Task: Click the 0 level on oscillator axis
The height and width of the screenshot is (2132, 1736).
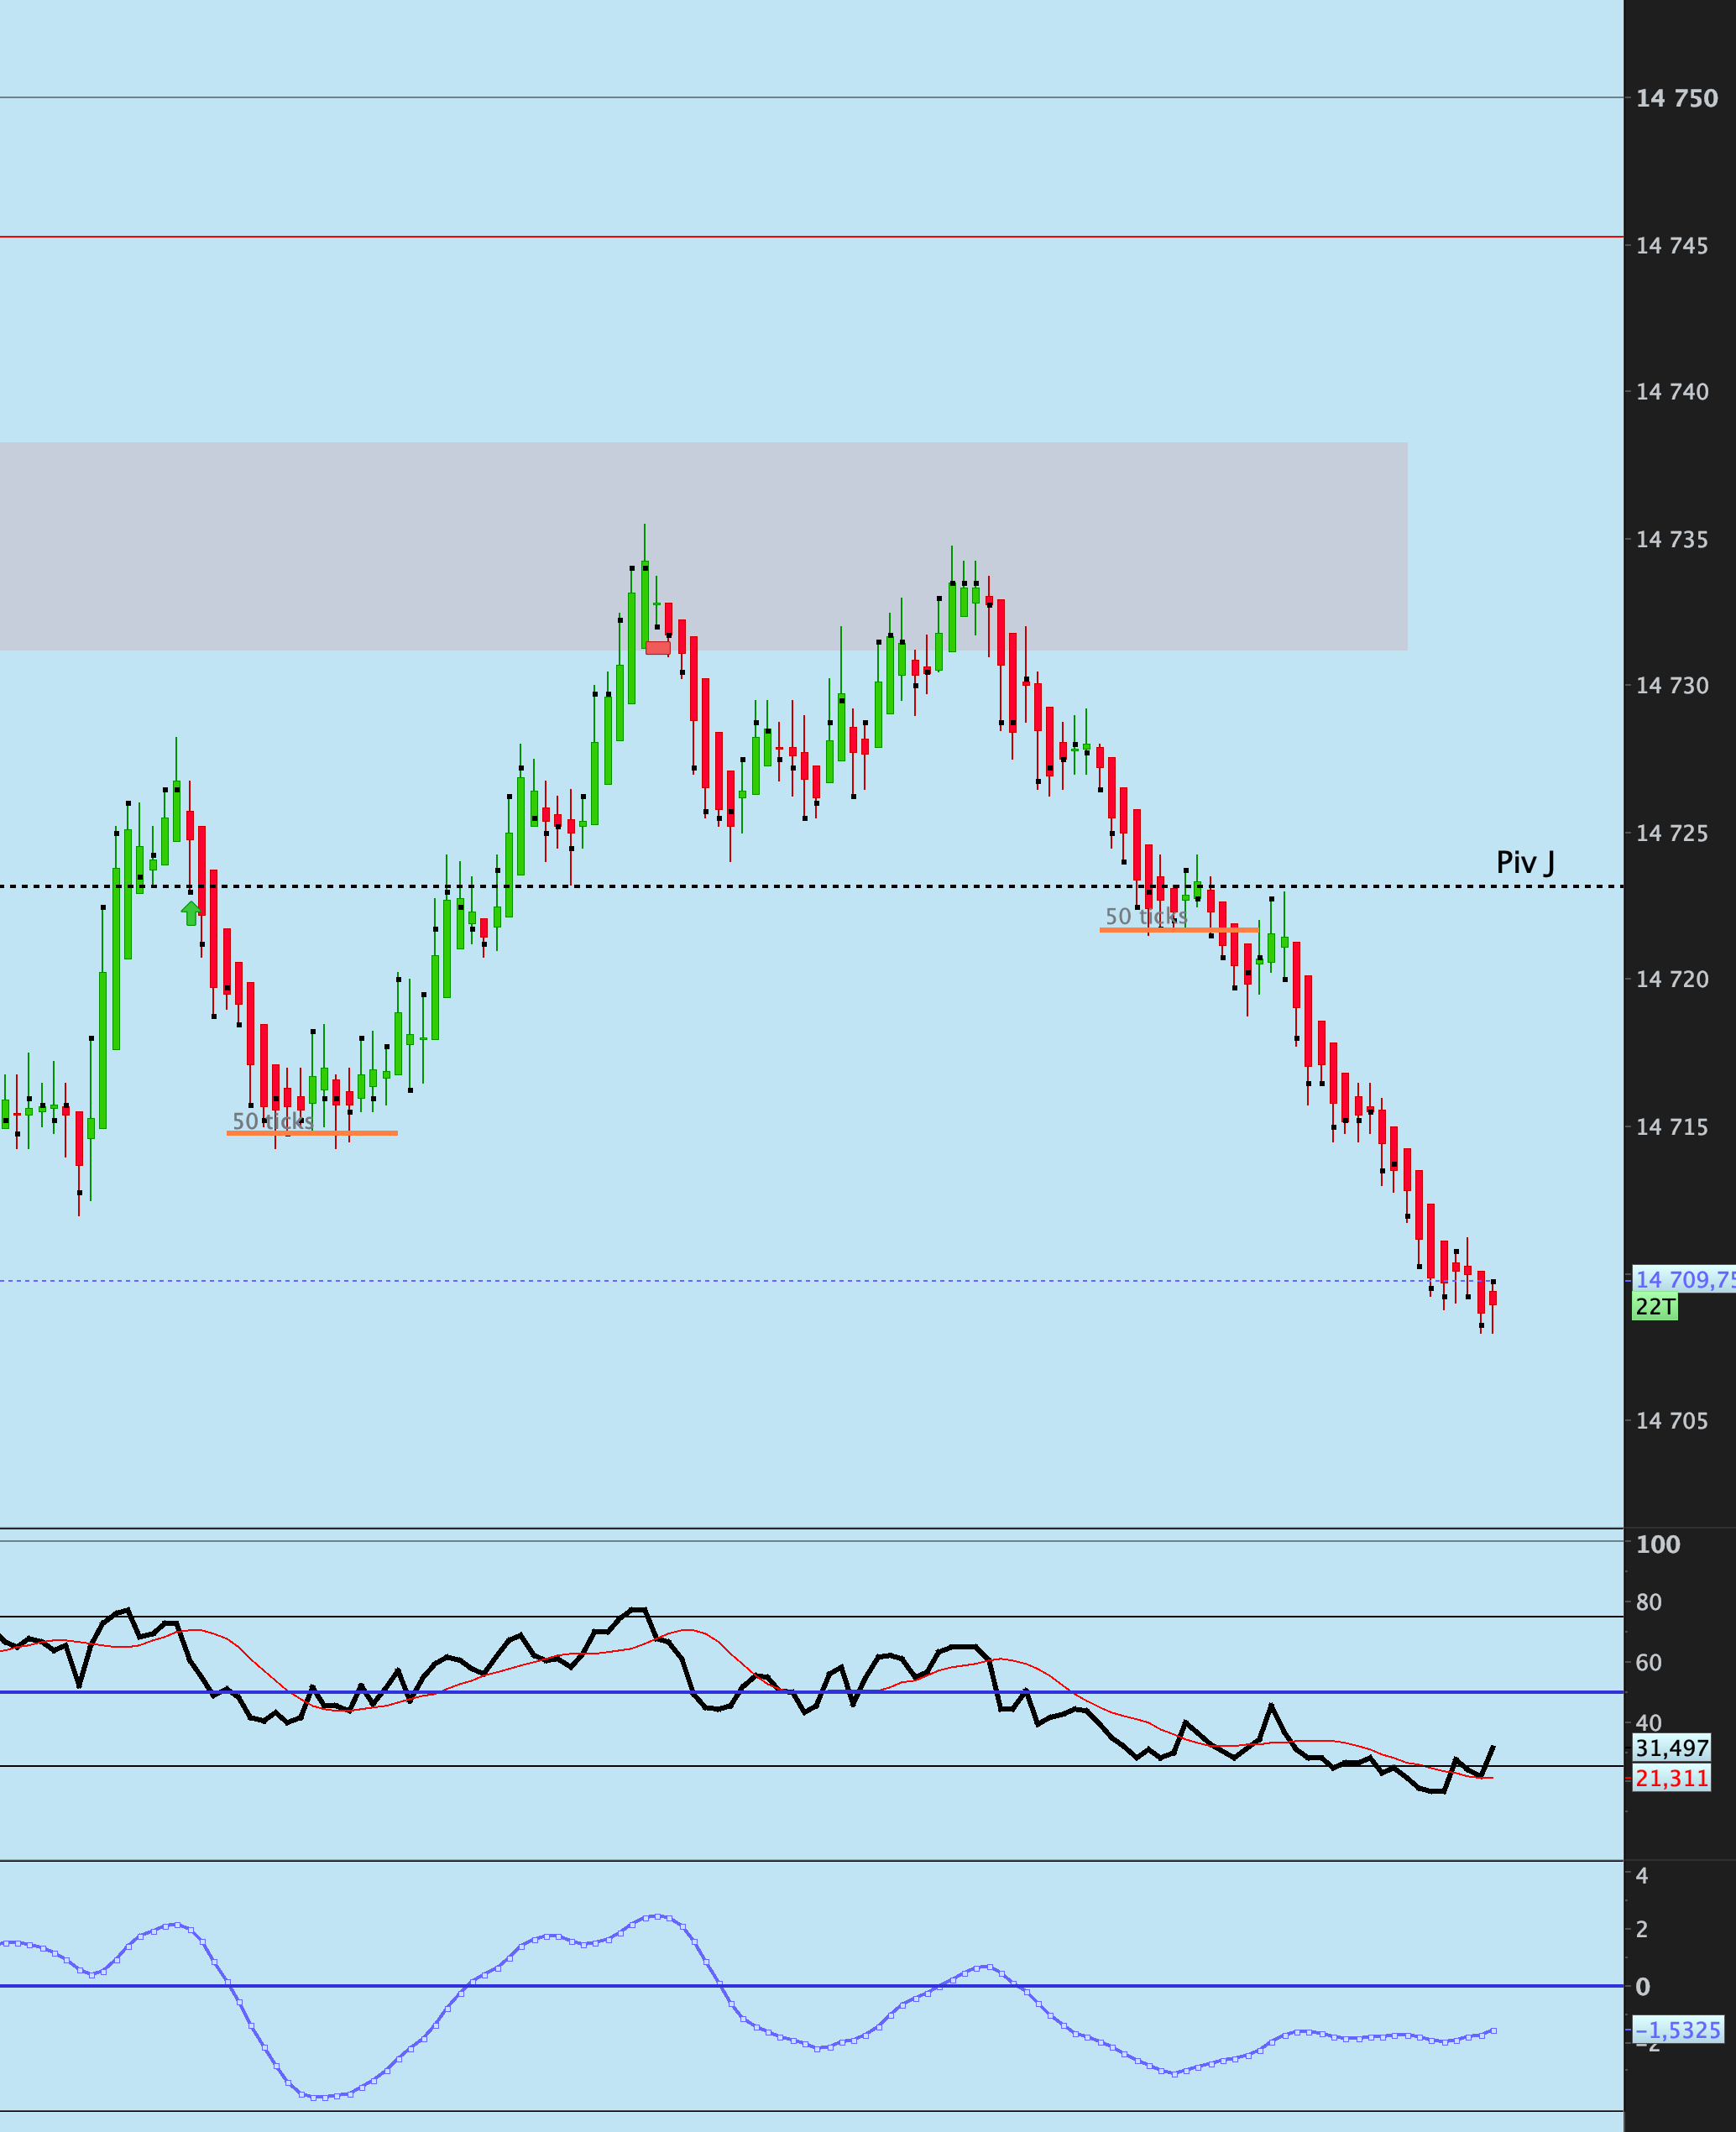Action: 1642,1987
